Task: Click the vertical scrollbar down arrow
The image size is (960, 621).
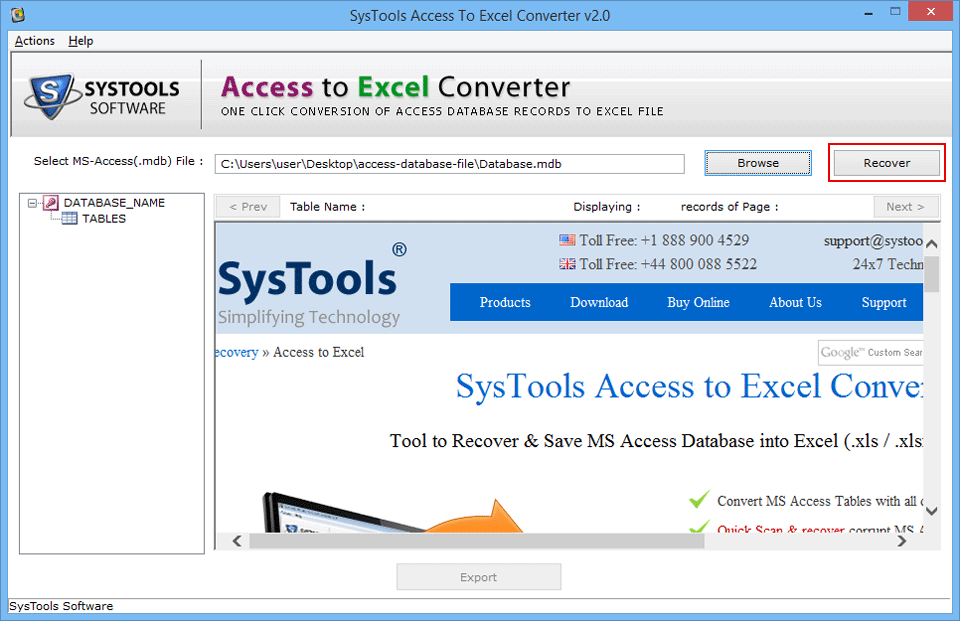Action: [932, 511]
